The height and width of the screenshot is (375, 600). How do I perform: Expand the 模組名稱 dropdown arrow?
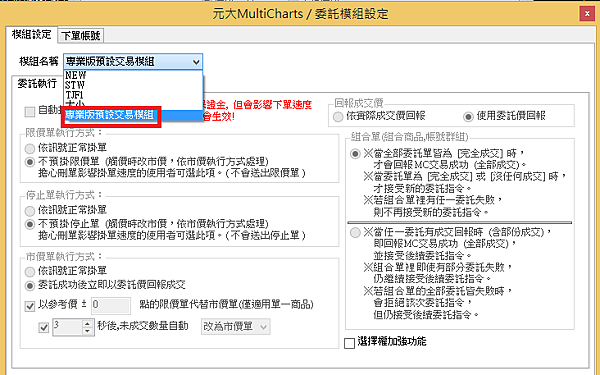pyautogui.click(x=196, y=62)
